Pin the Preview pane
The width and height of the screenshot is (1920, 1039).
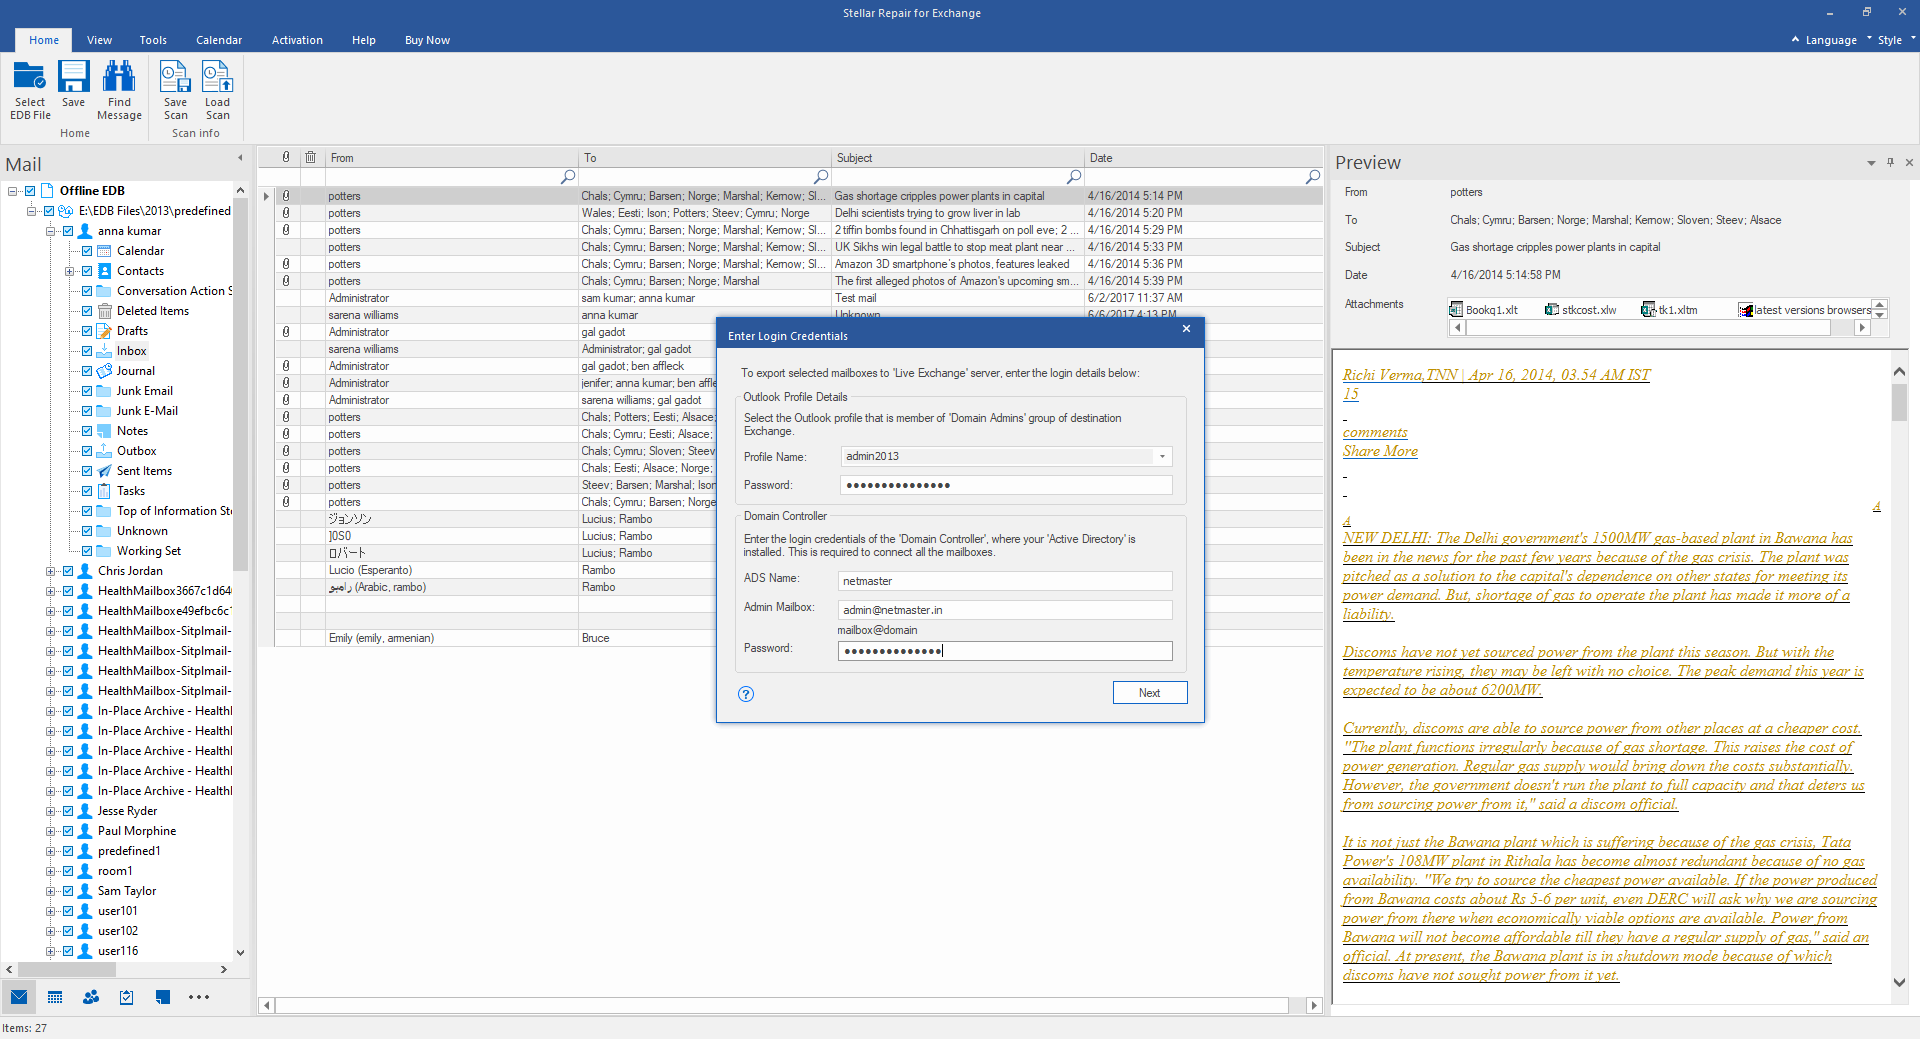click(1890, 162)
